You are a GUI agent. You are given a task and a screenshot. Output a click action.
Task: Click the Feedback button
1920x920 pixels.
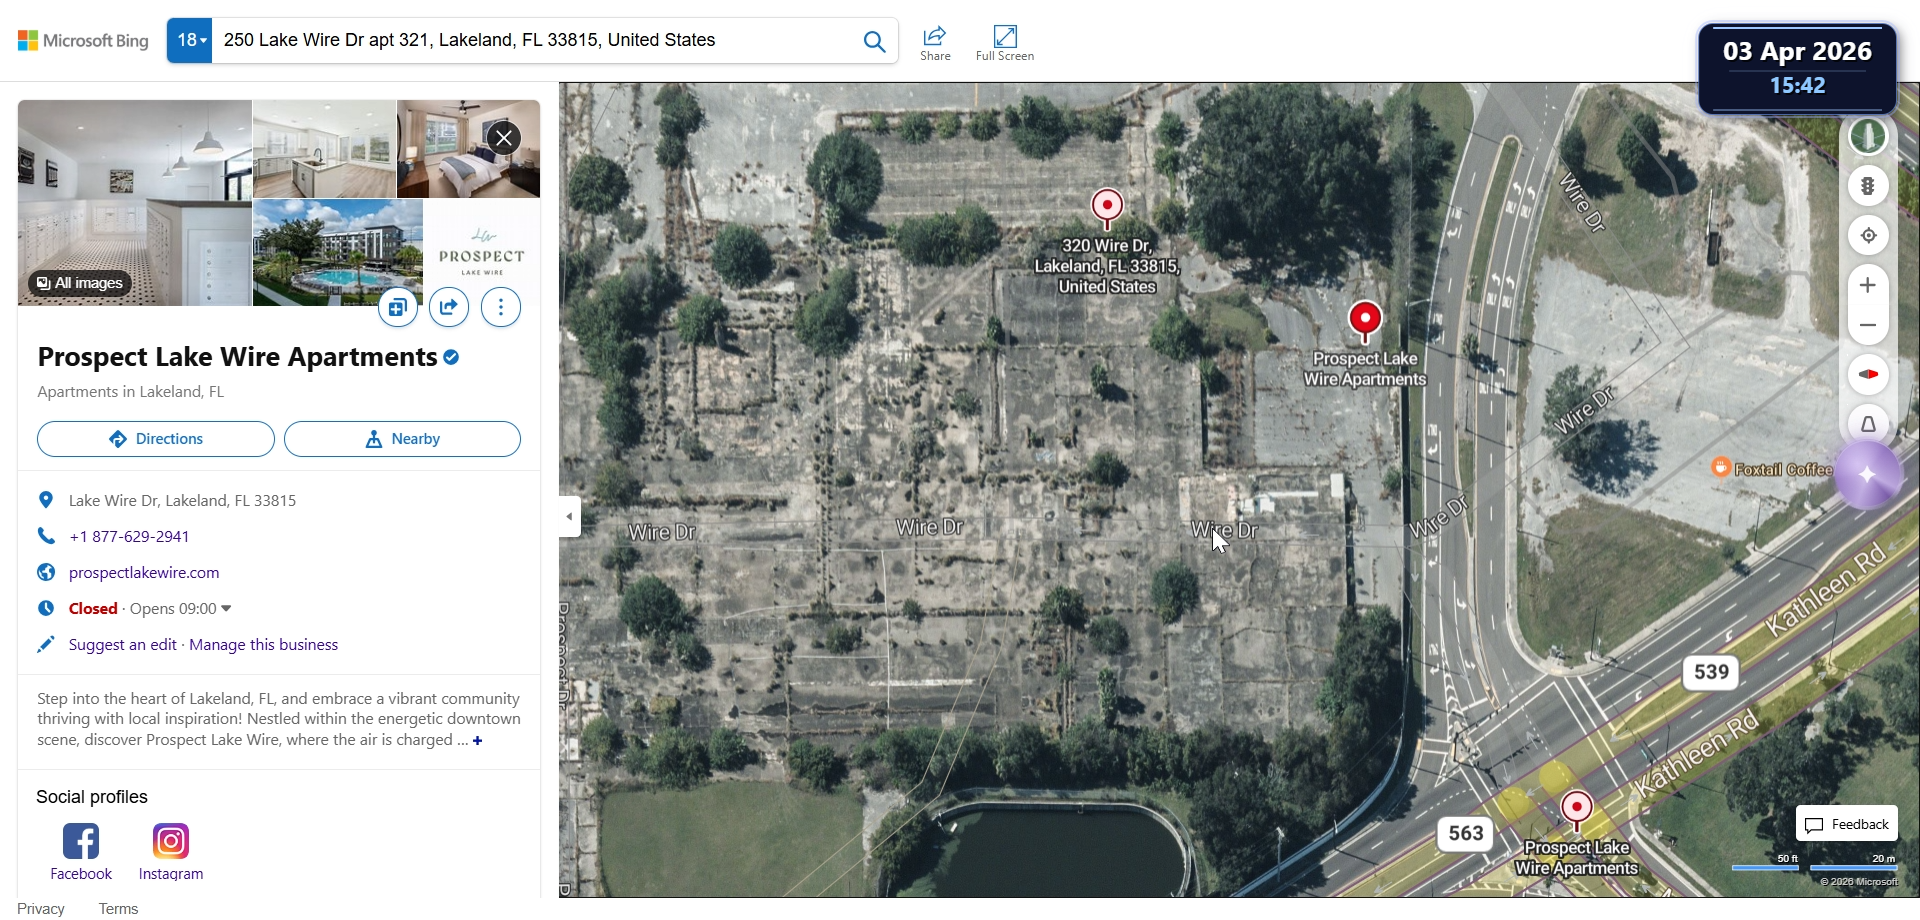[1847, 824]
